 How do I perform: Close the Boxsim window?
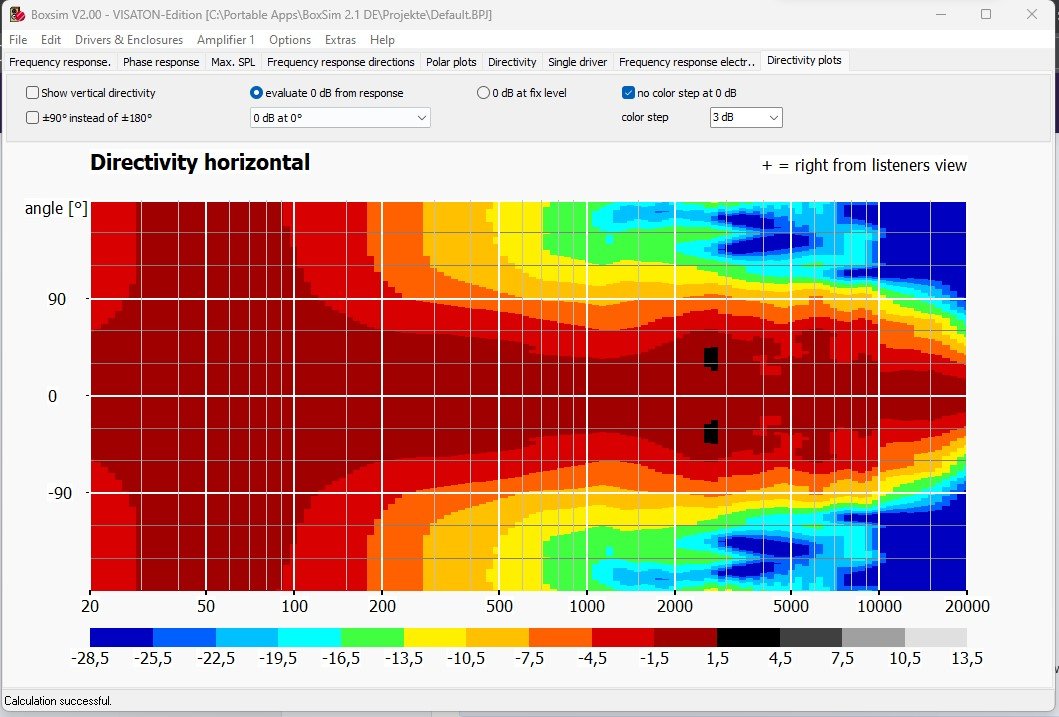(x=1032, y=14)
